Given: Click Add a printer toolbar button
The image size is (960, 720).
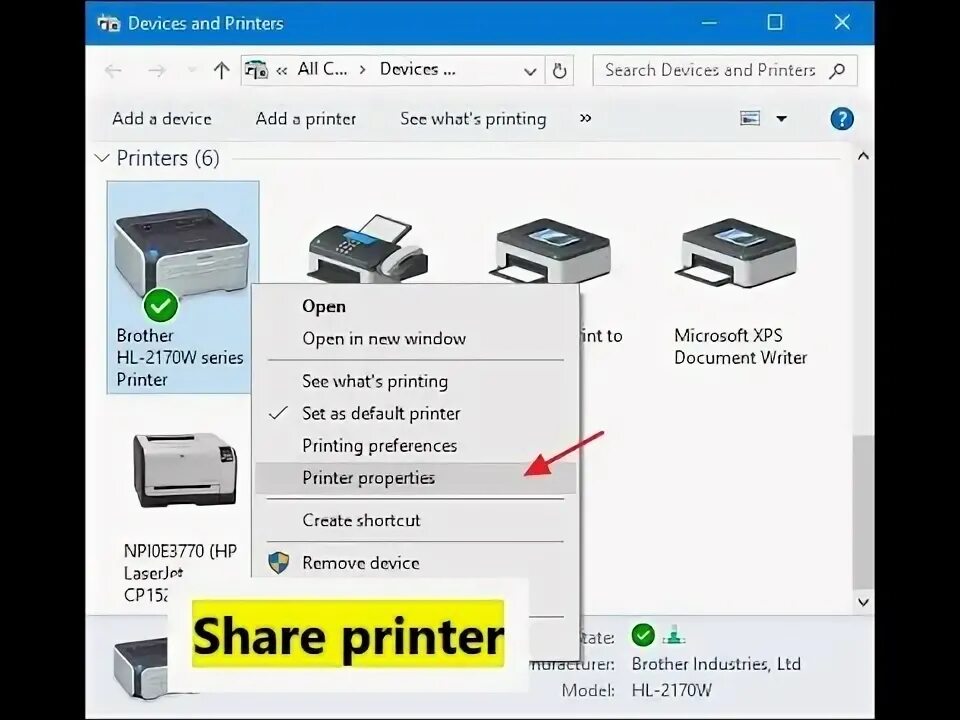Looking at the screenshot, I should tap(306, 119).
